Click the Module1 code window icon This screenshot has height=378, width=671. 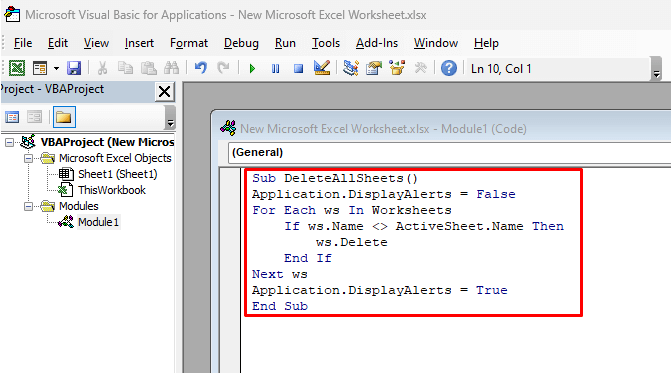[x=228, y=128]
